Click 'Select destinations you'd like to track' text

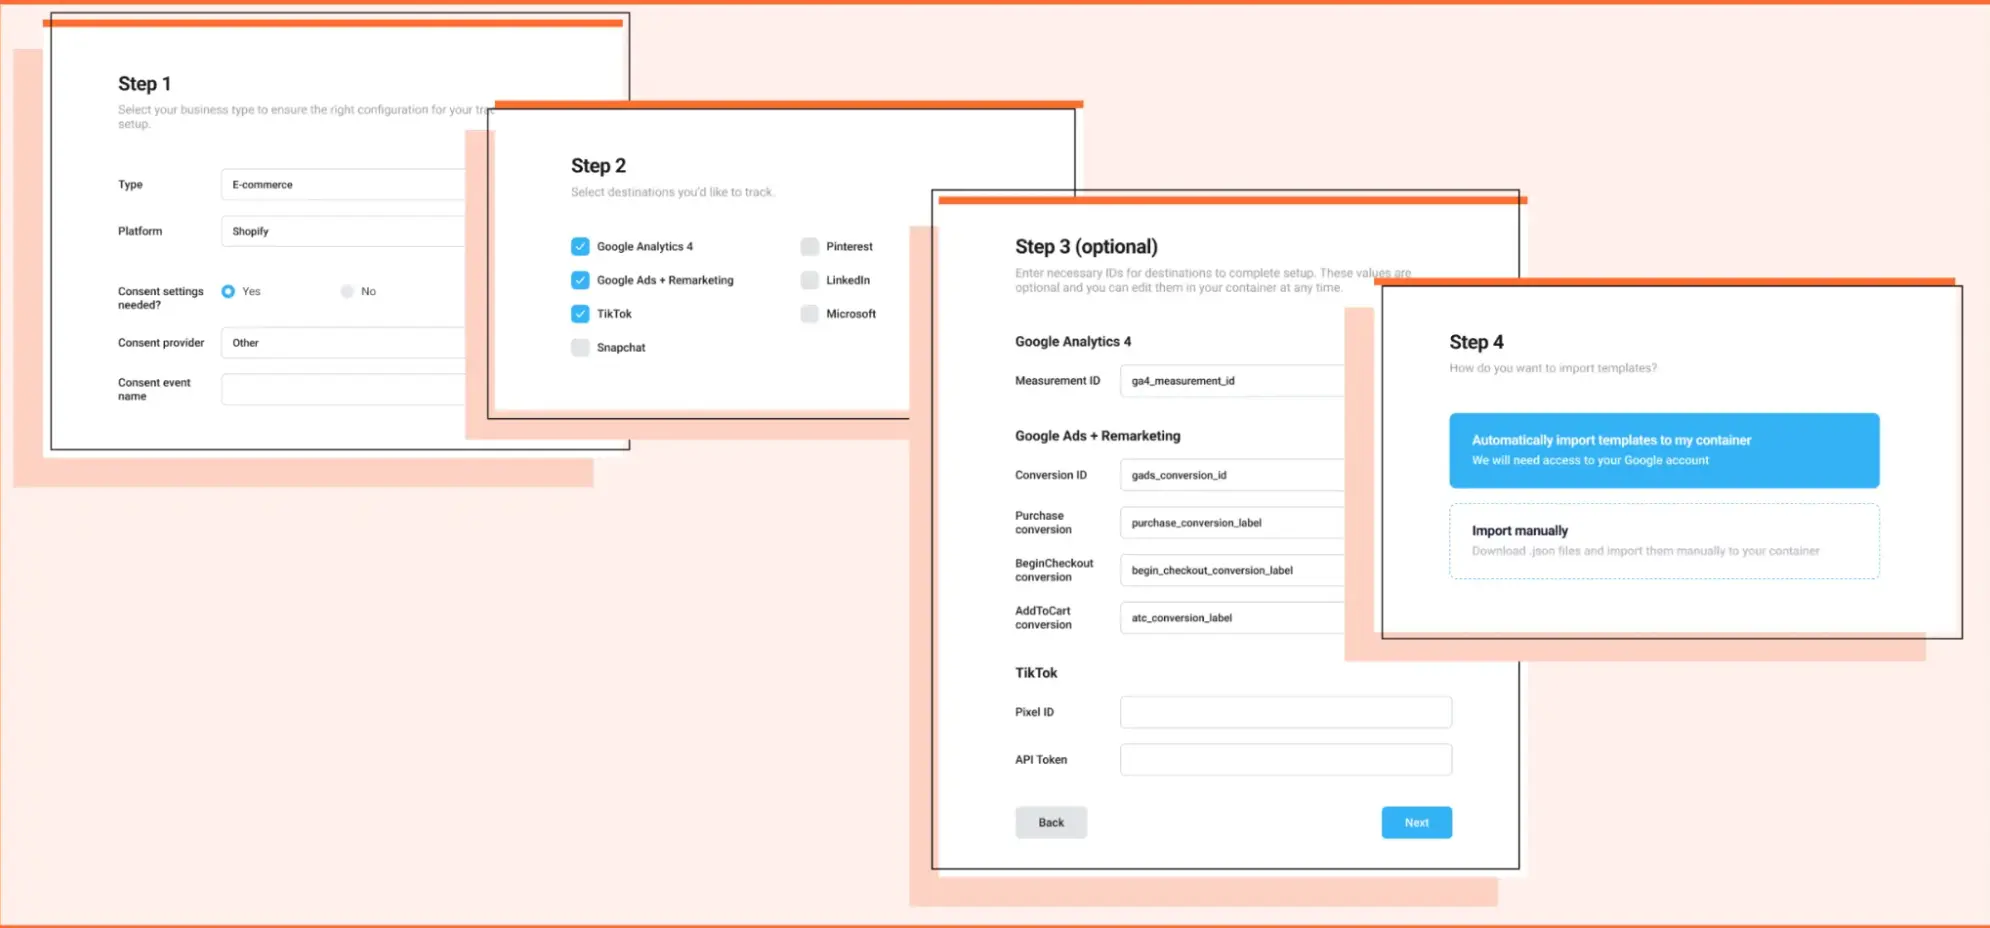pos(673,192)
